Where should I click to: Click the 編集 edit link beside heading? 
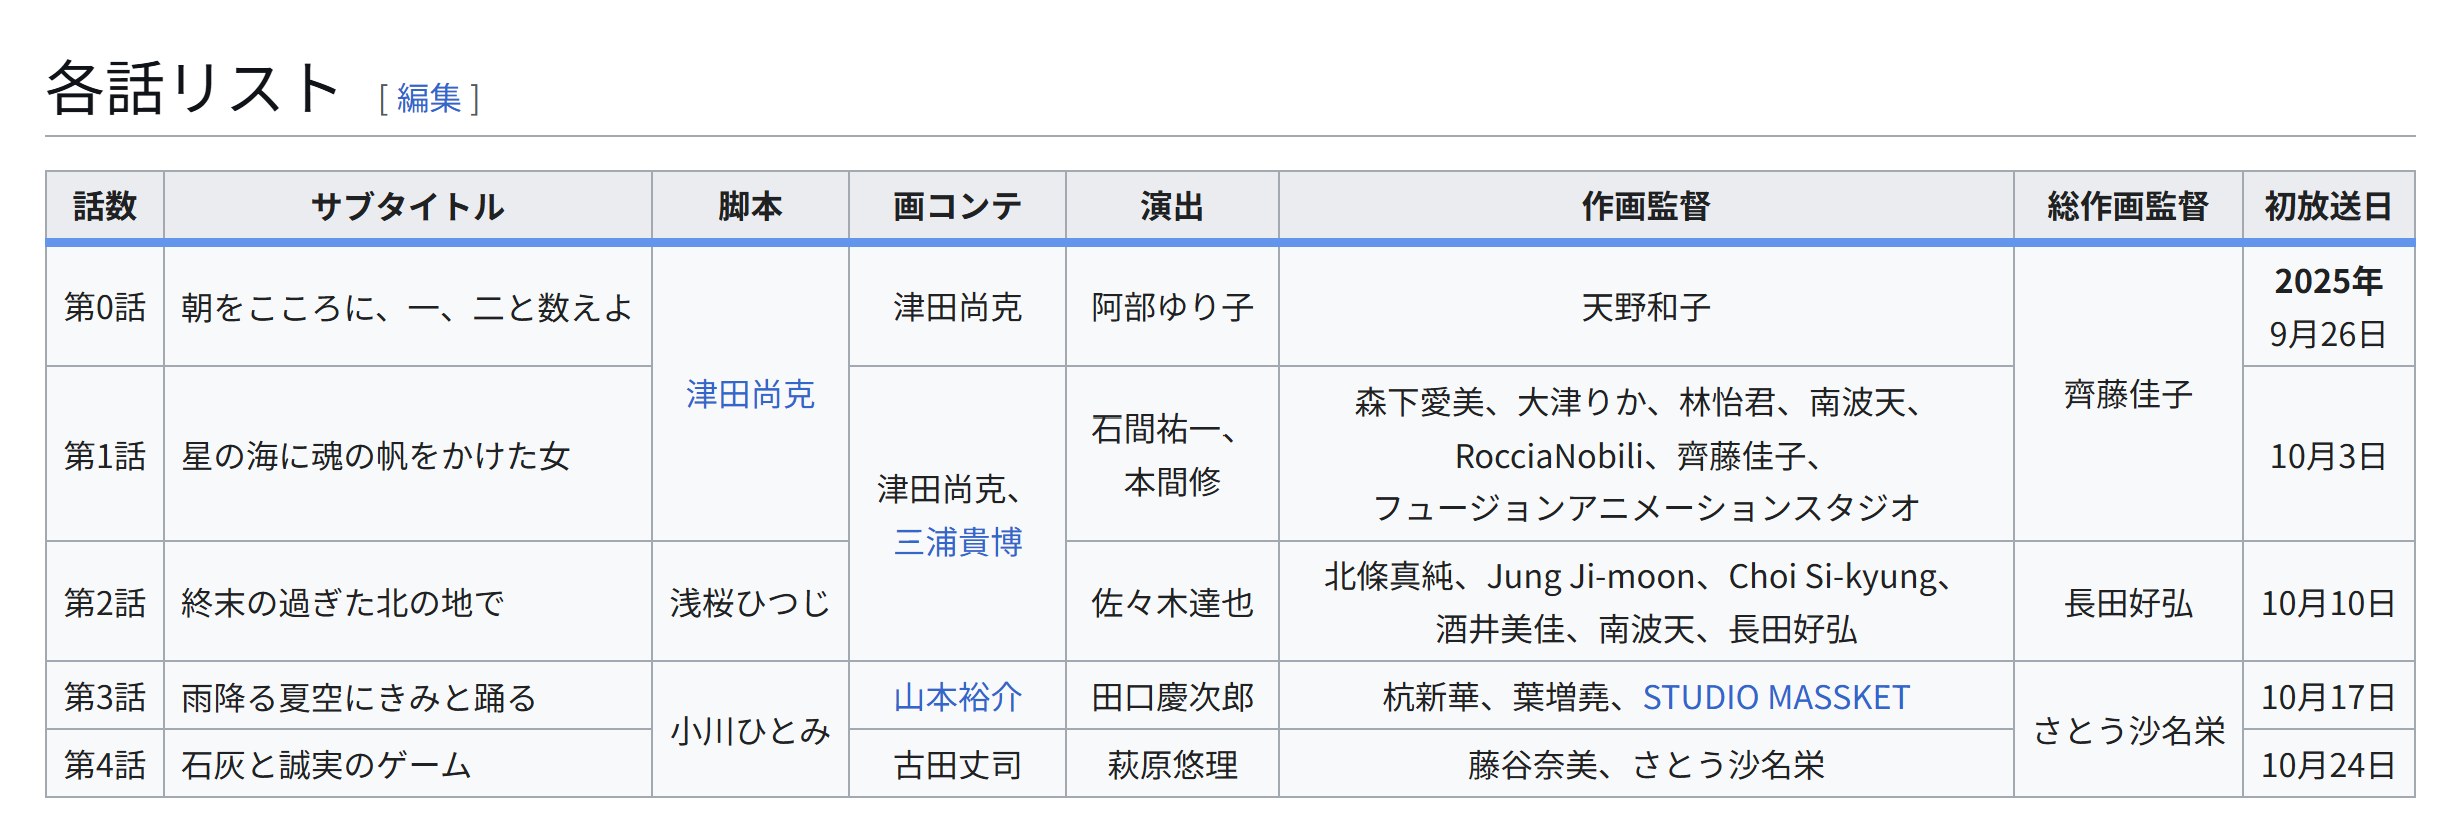click(428, 98)
